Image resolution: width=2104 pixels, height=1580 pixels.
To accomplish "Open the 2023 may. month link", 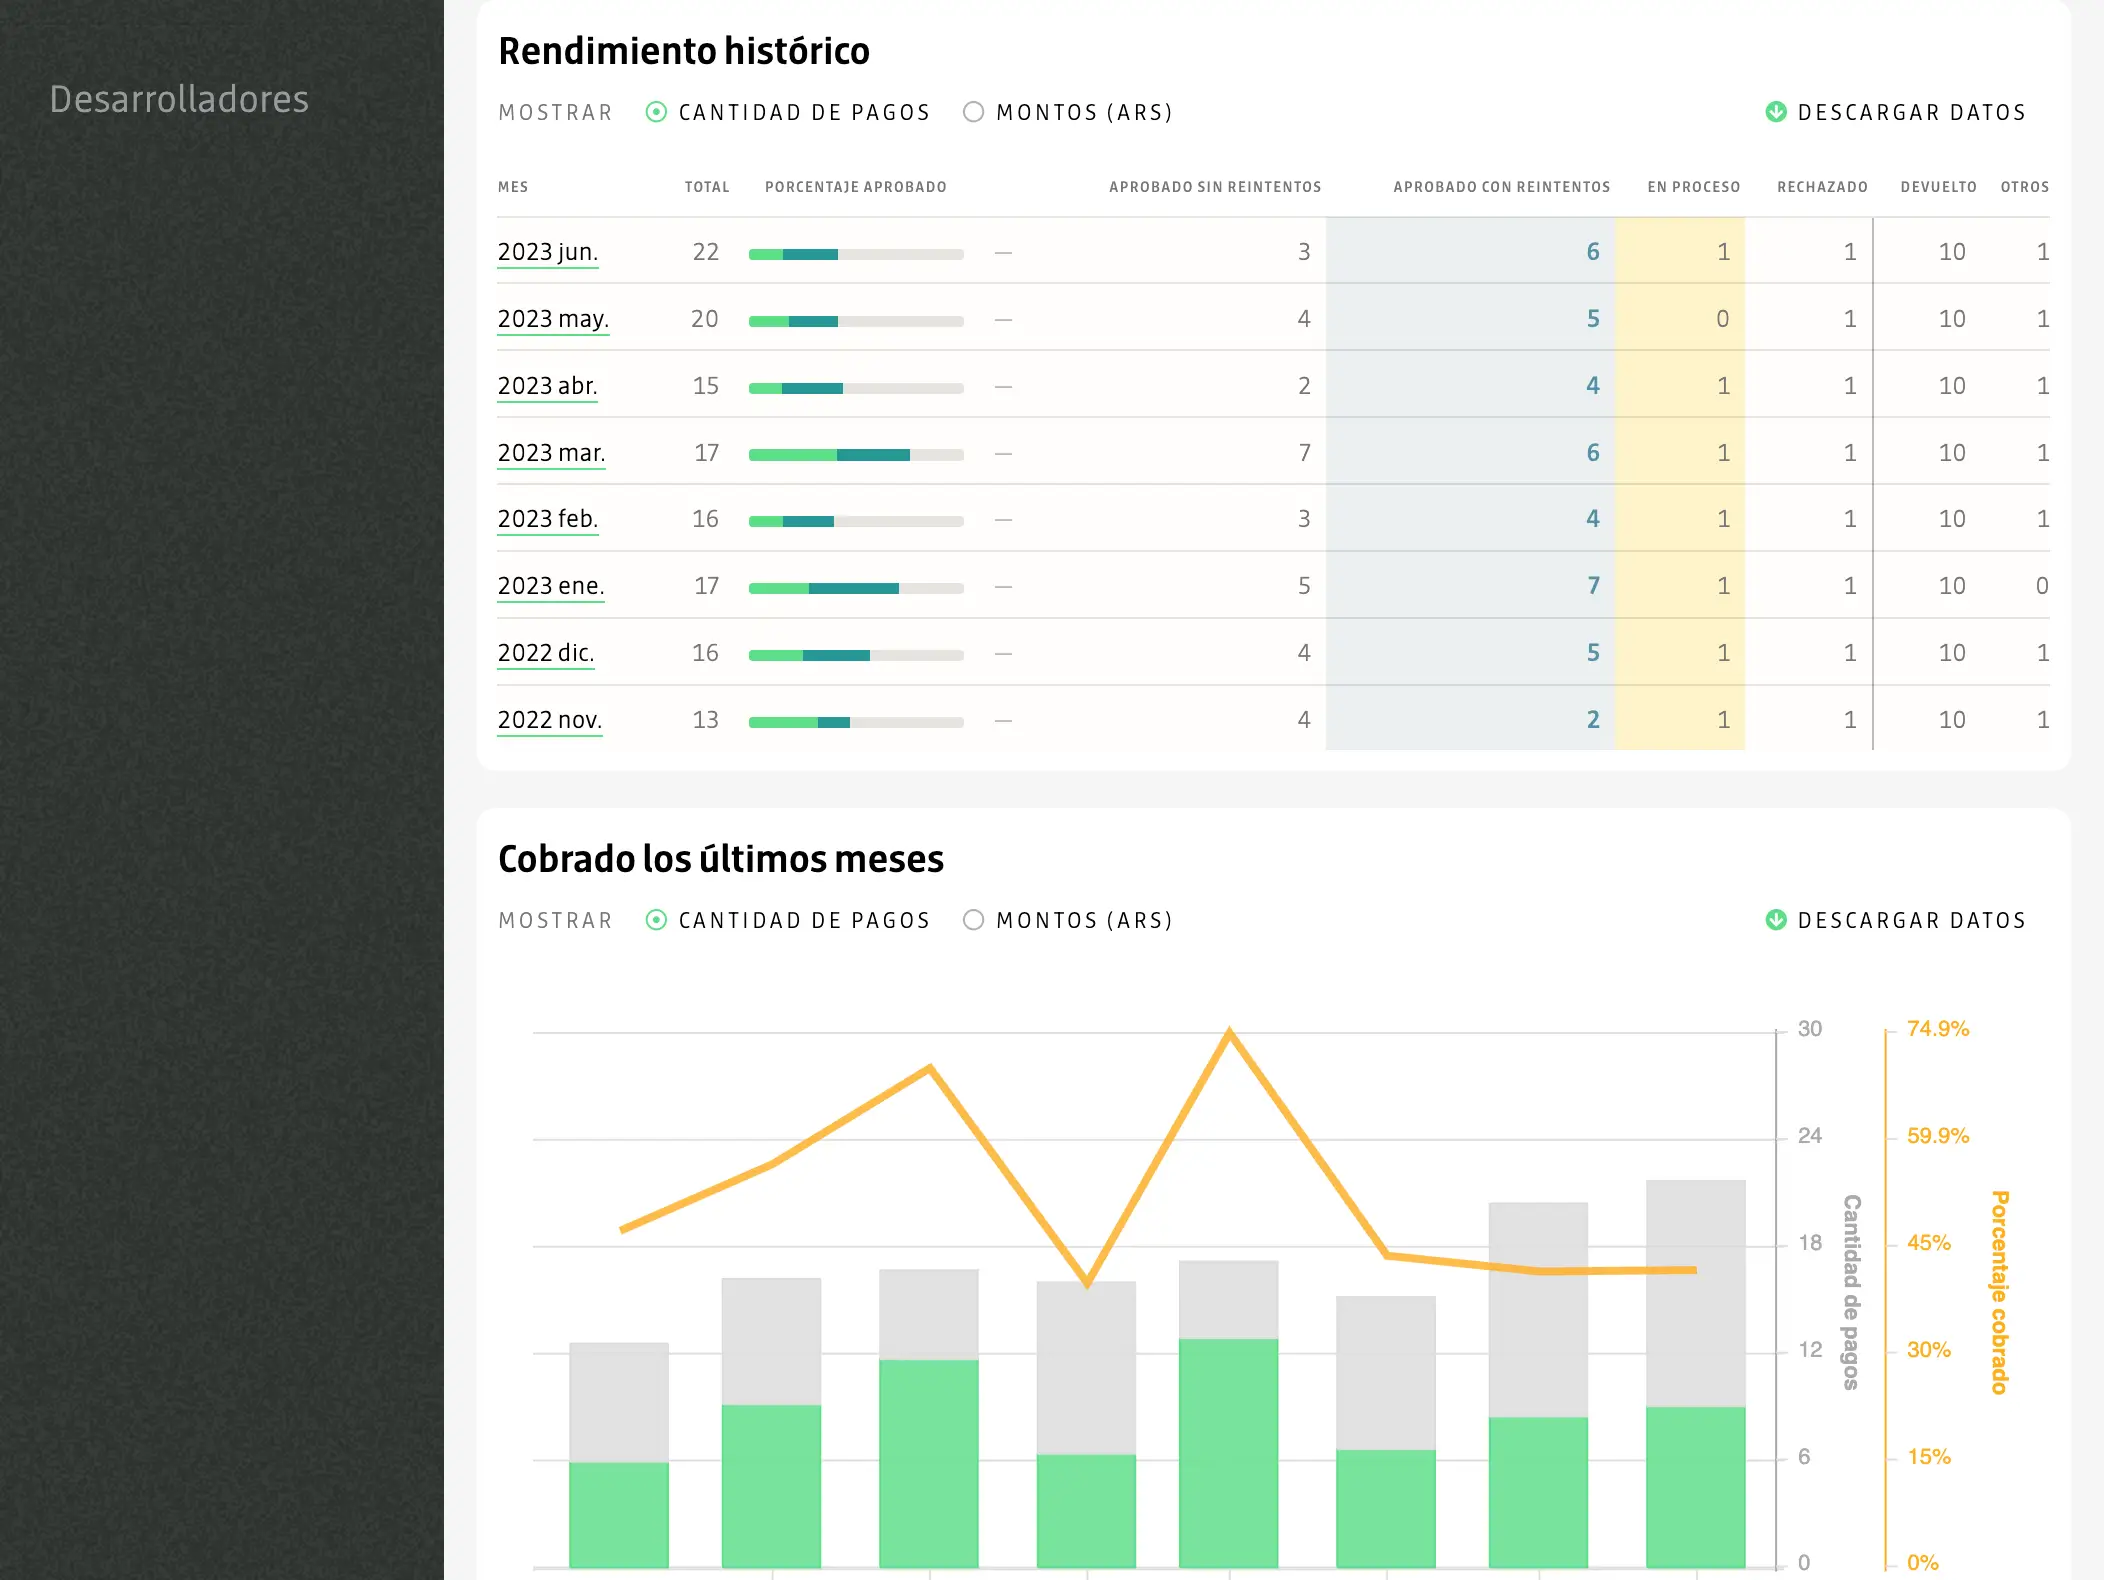I will click(553, 319).
